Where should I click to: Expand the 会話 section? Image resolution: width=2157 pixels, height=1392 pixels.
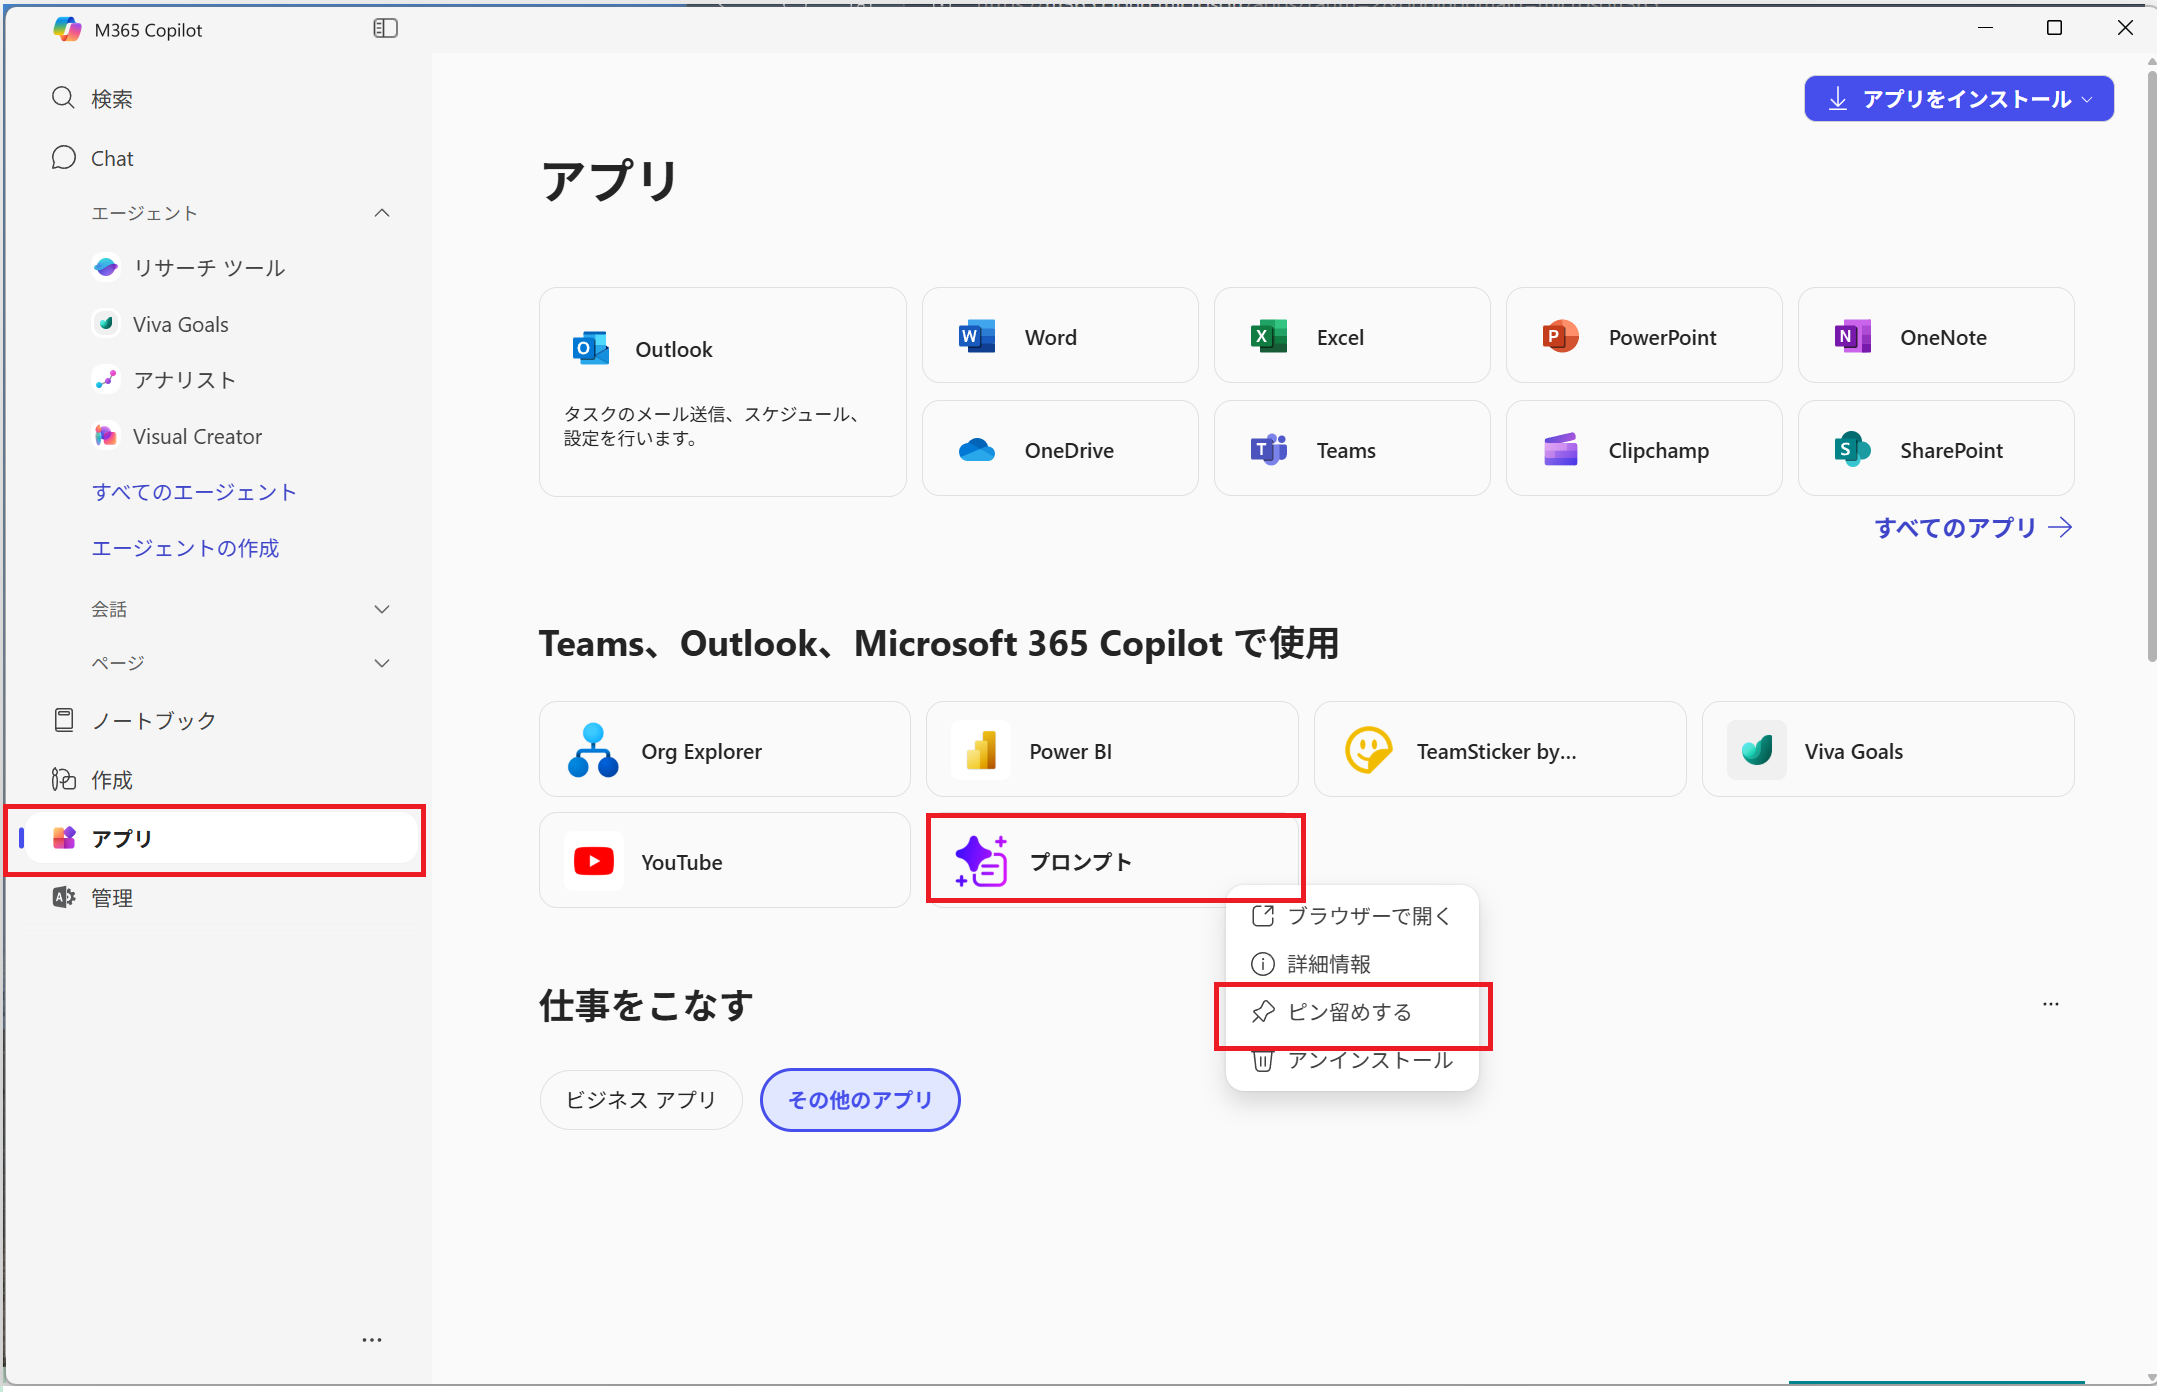coord(381,608)
